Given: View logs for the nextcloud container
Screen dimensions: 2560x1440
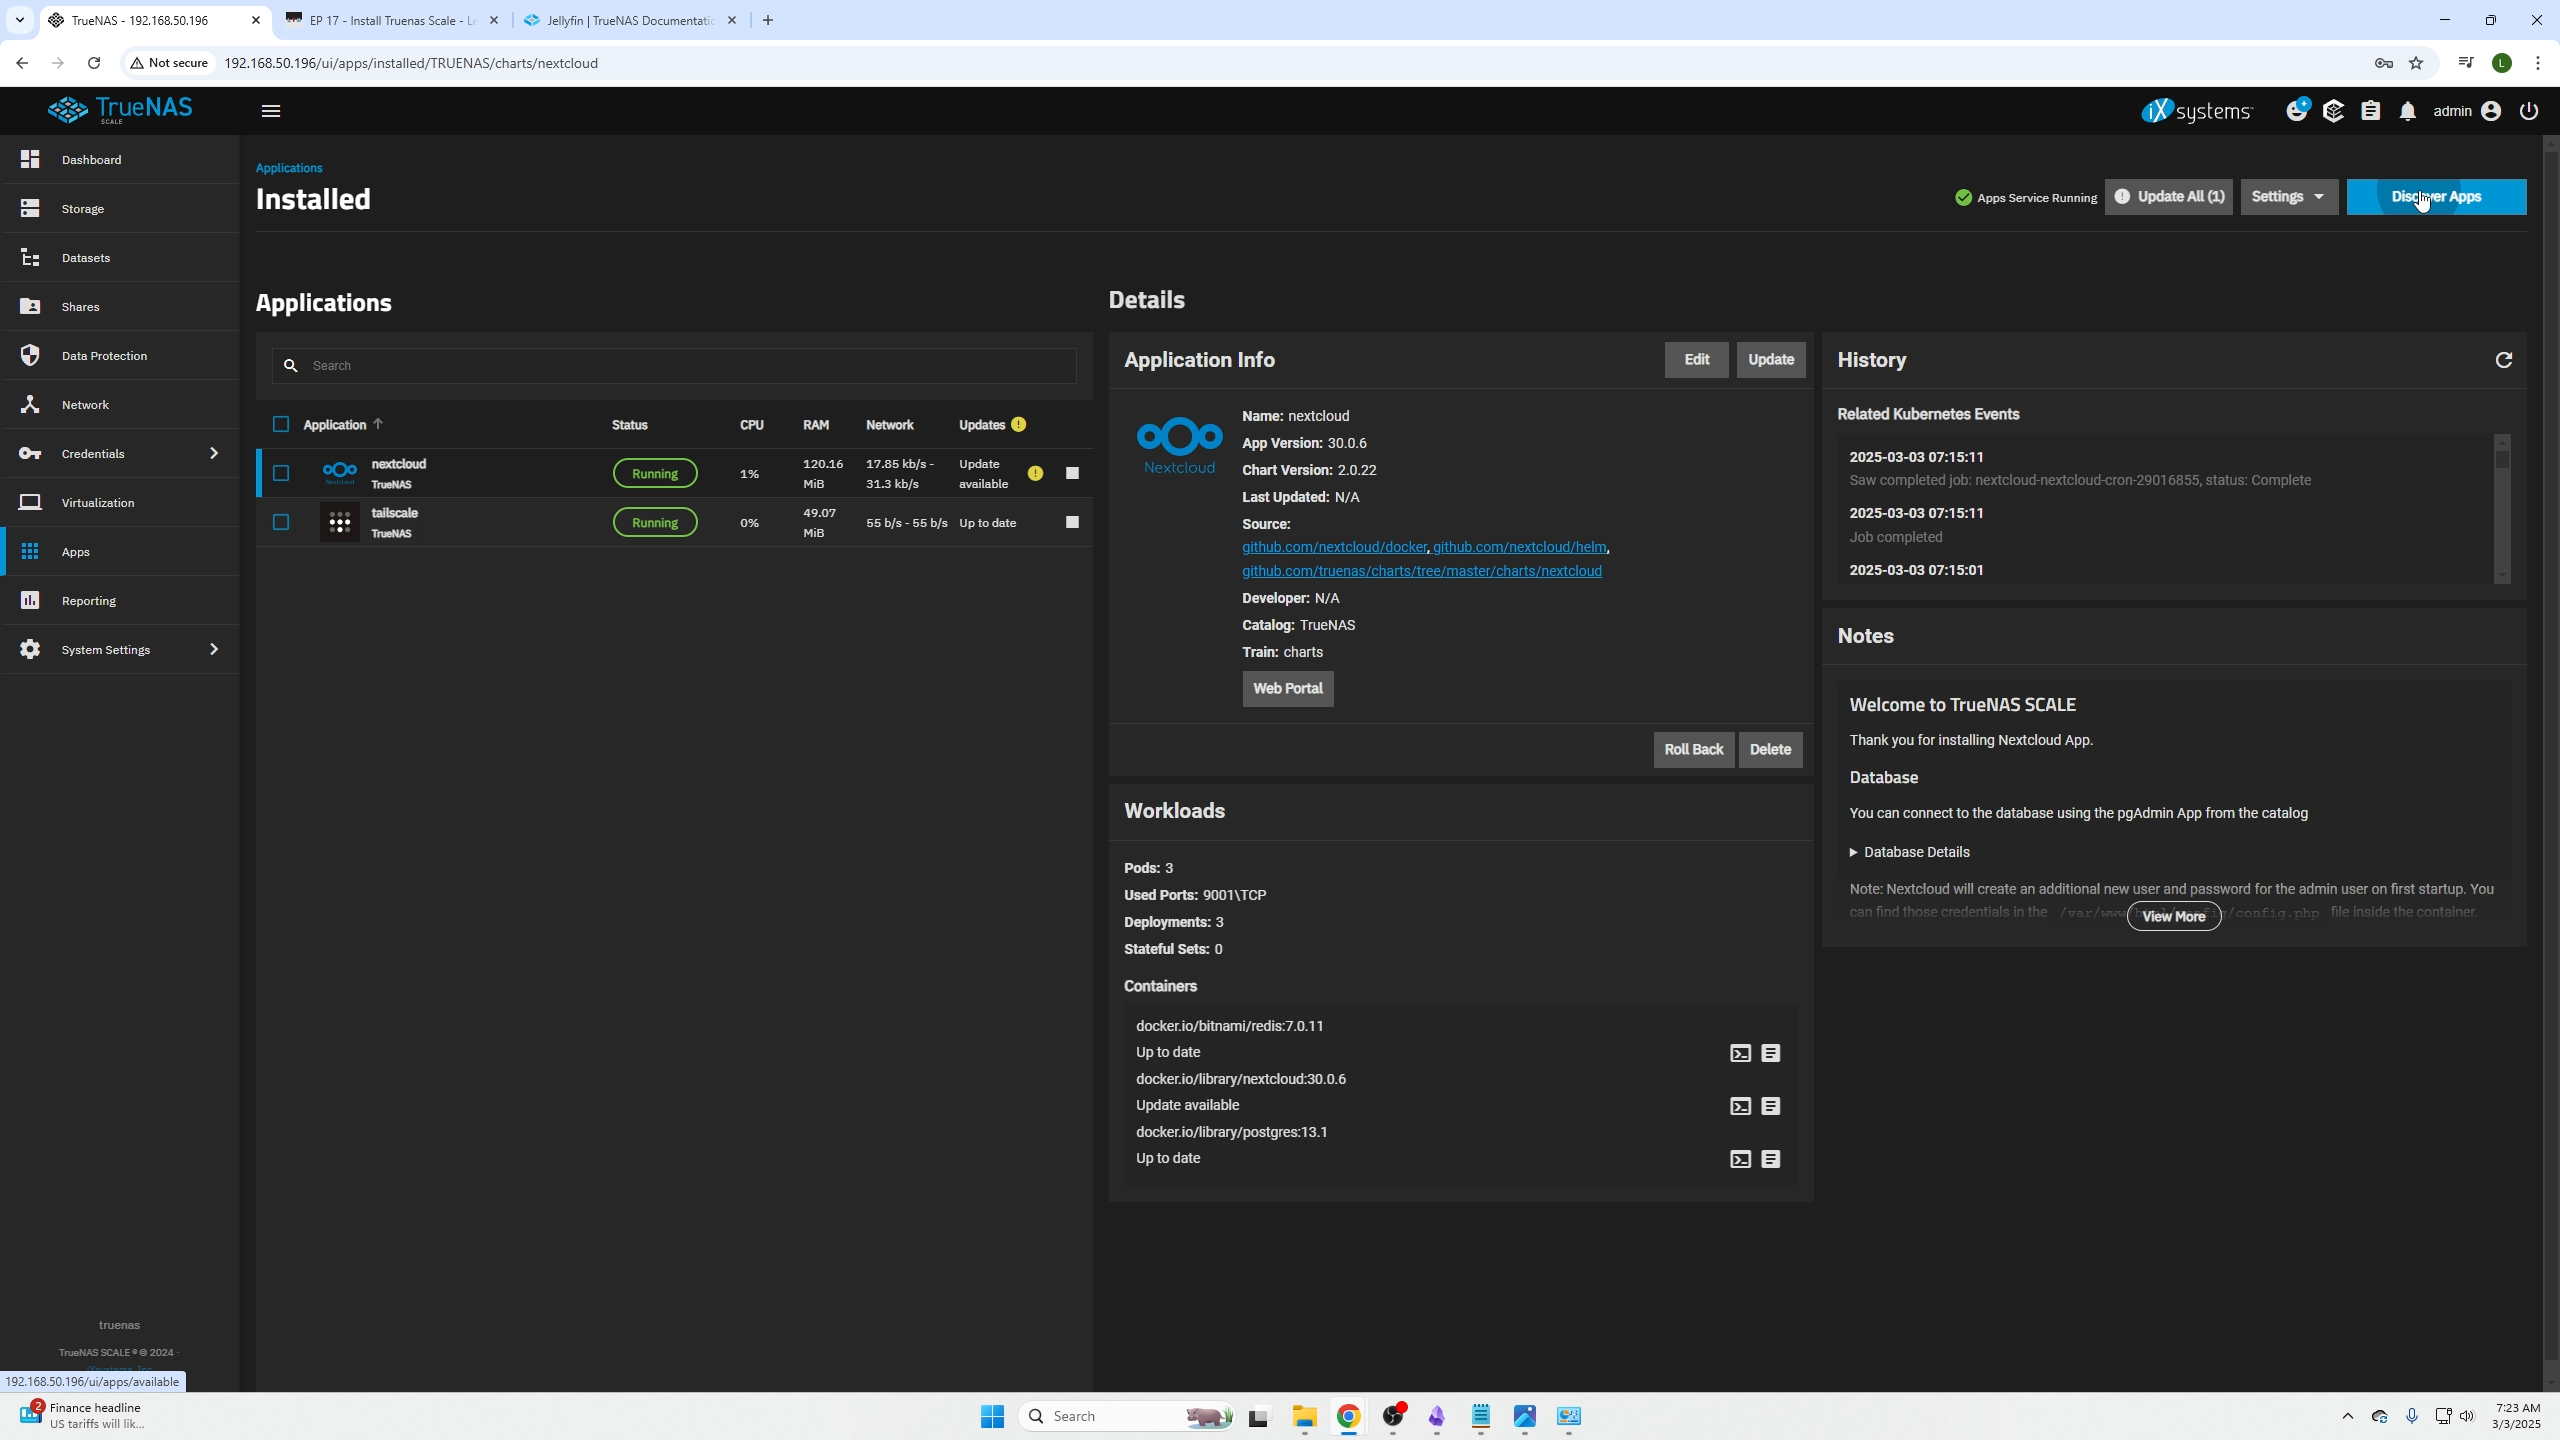Looking at the screenshot, I should point(1770,1106).
